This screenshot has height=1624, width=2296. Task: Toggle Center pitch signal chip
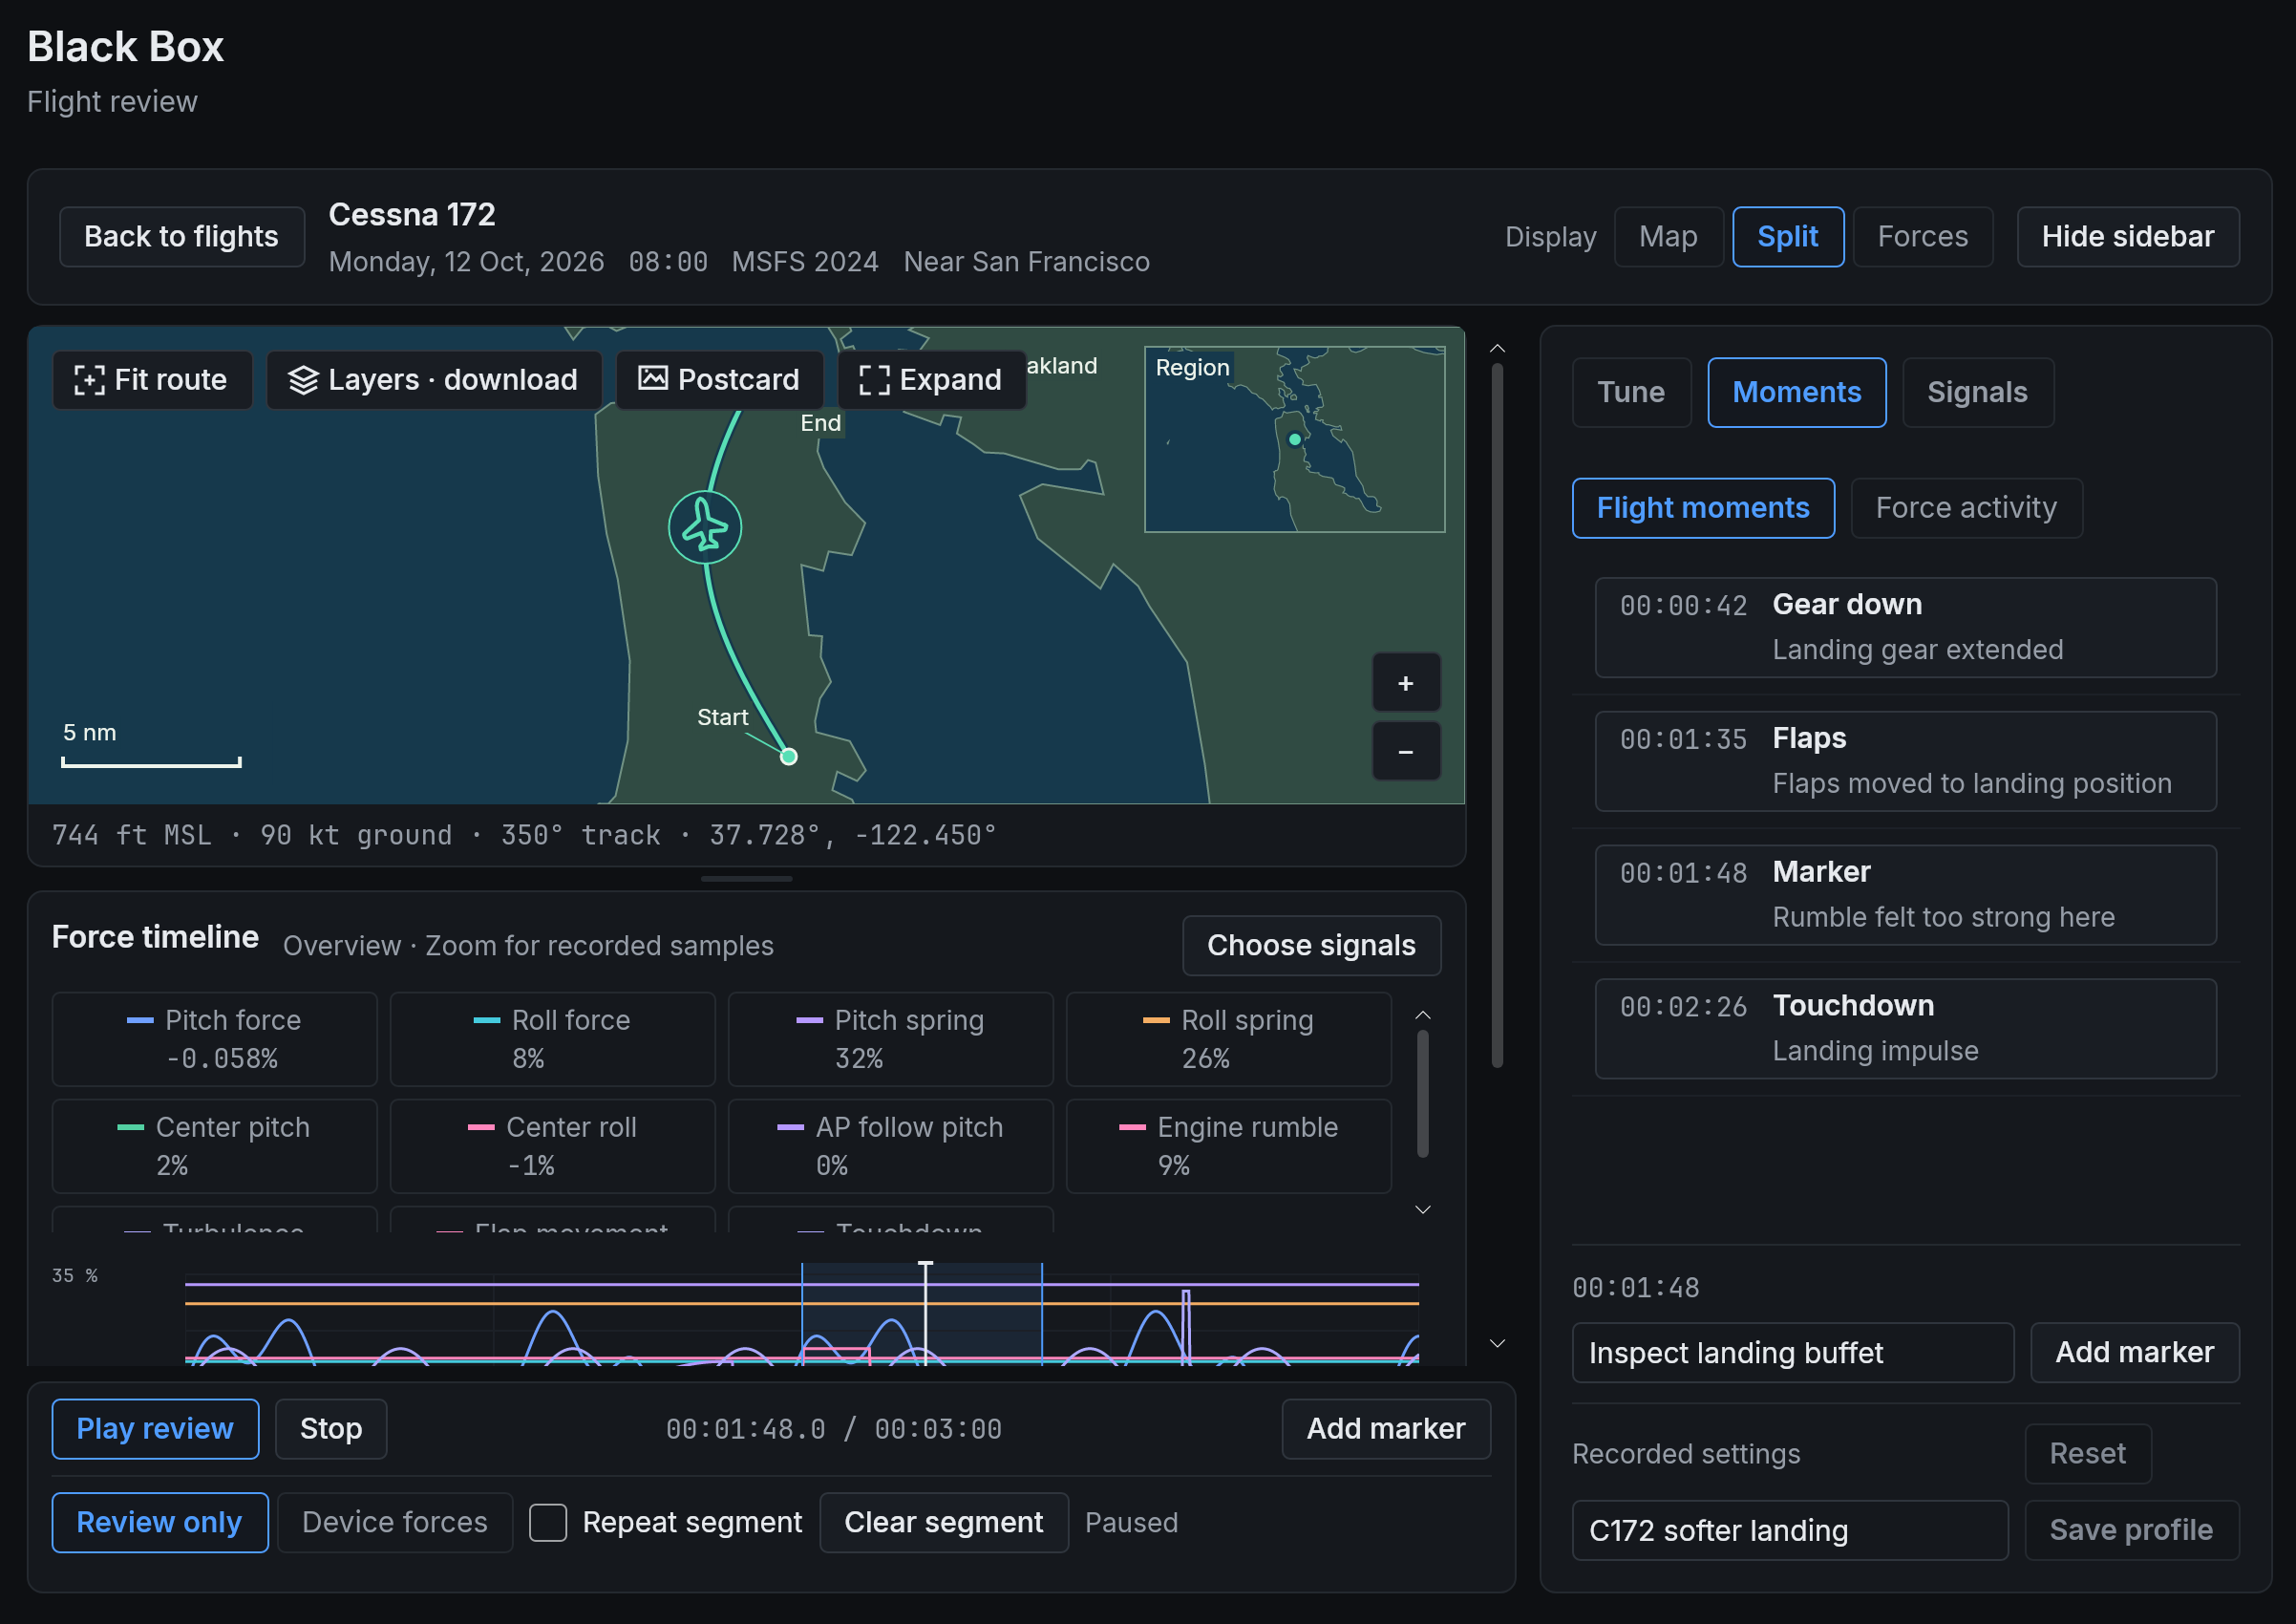[x=214, y=1146]
